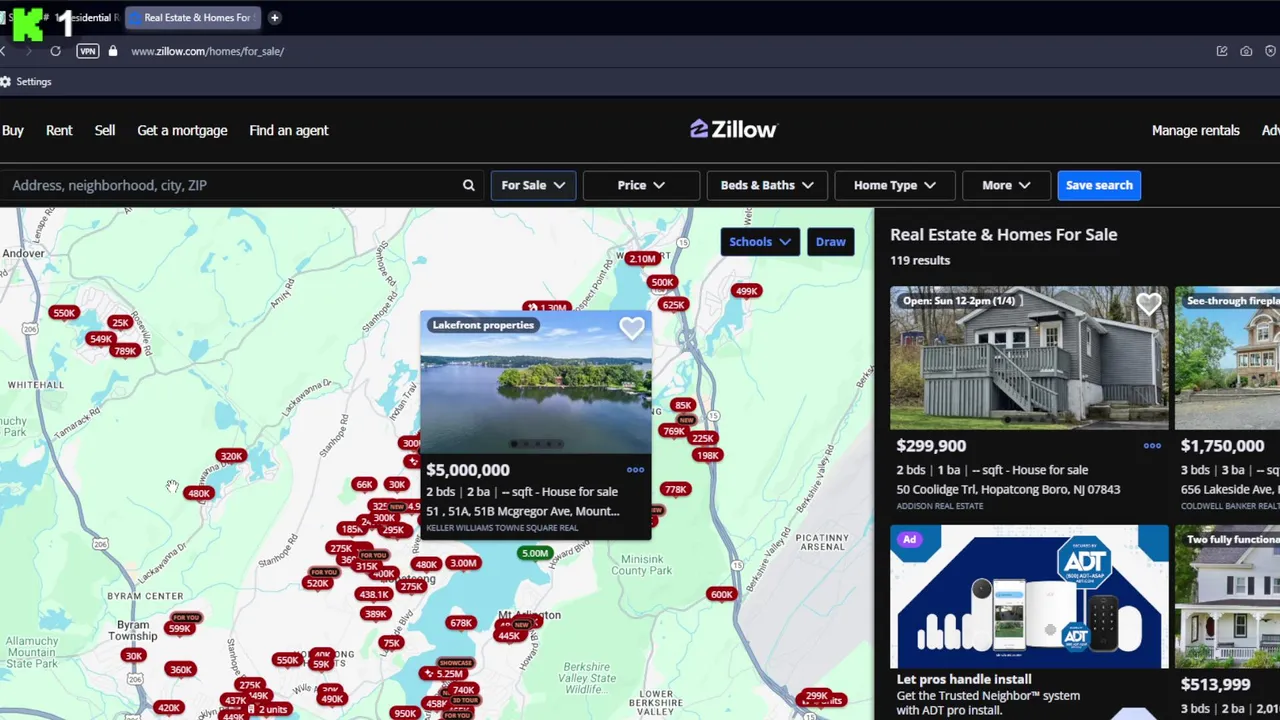Save the $5,000,000 lakefront home heart
The image size is (1280, 720).
point(632,328)
